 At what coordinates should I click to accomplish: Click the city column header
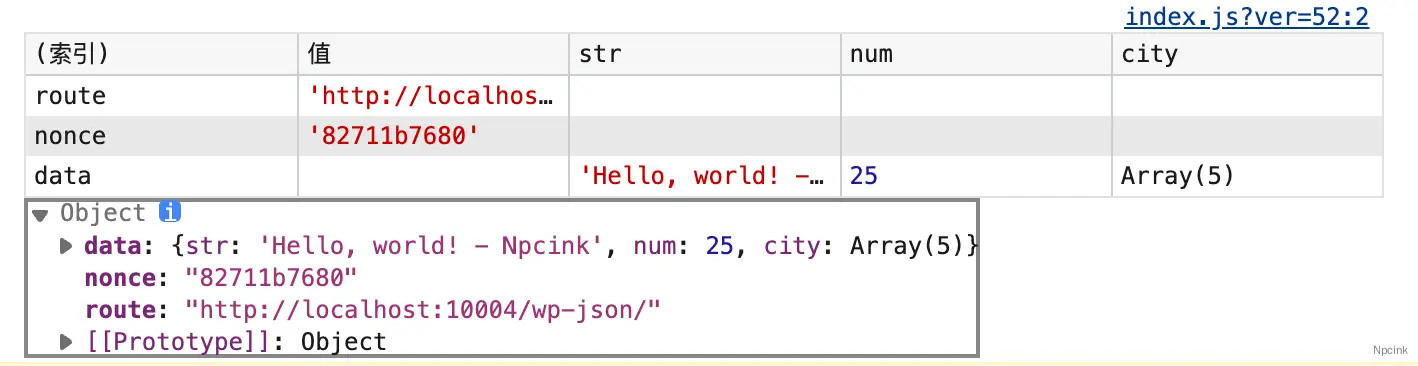(1247, 54)
